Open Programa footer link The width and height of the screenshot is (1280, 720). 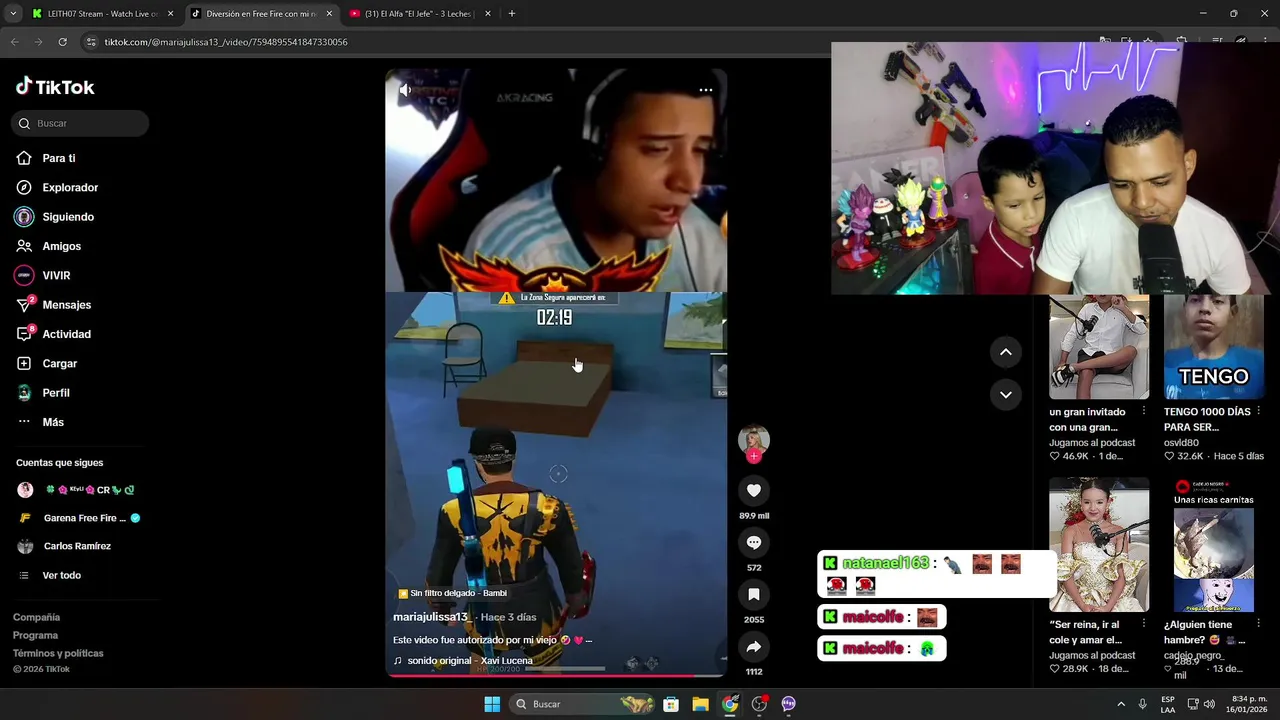click(x=35, y=635)
